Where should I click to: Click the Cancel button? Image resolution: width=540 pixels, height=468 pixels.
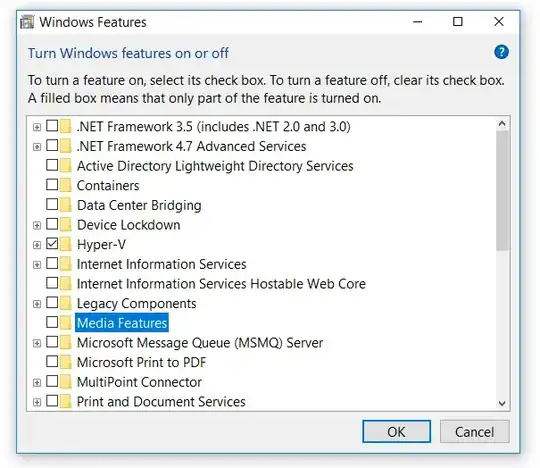[x=475, y=431]
